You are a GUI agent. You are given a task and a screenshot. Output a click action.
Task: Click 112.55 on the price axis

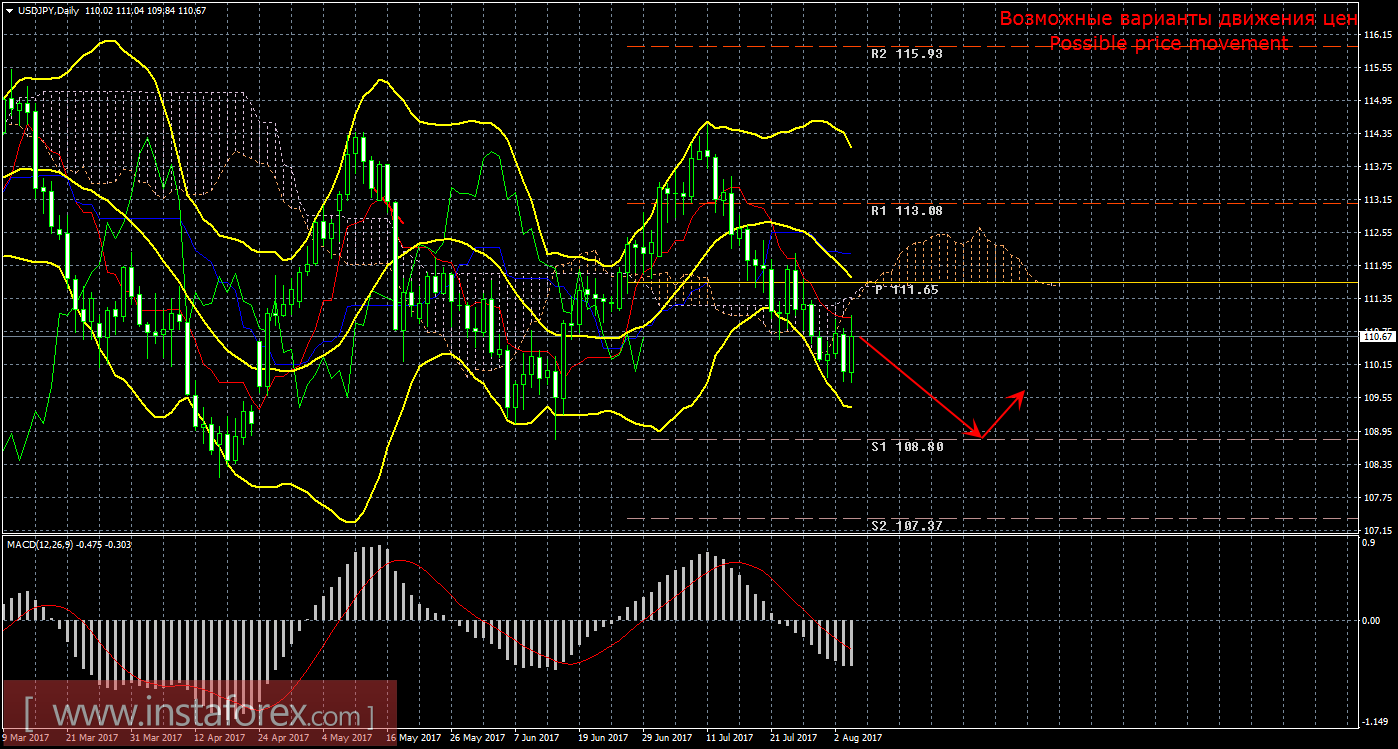[x=1376, y=233]
